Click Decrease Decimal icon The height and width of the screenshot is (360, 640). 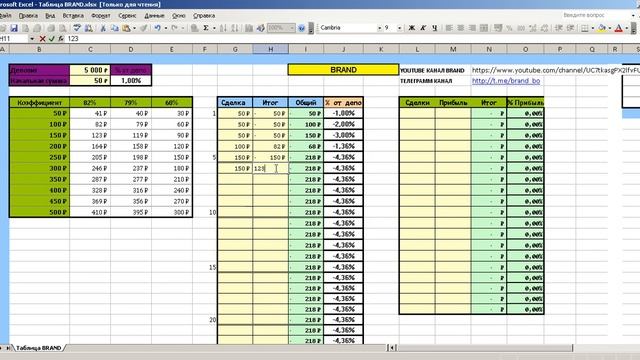[x=544, y=28]
